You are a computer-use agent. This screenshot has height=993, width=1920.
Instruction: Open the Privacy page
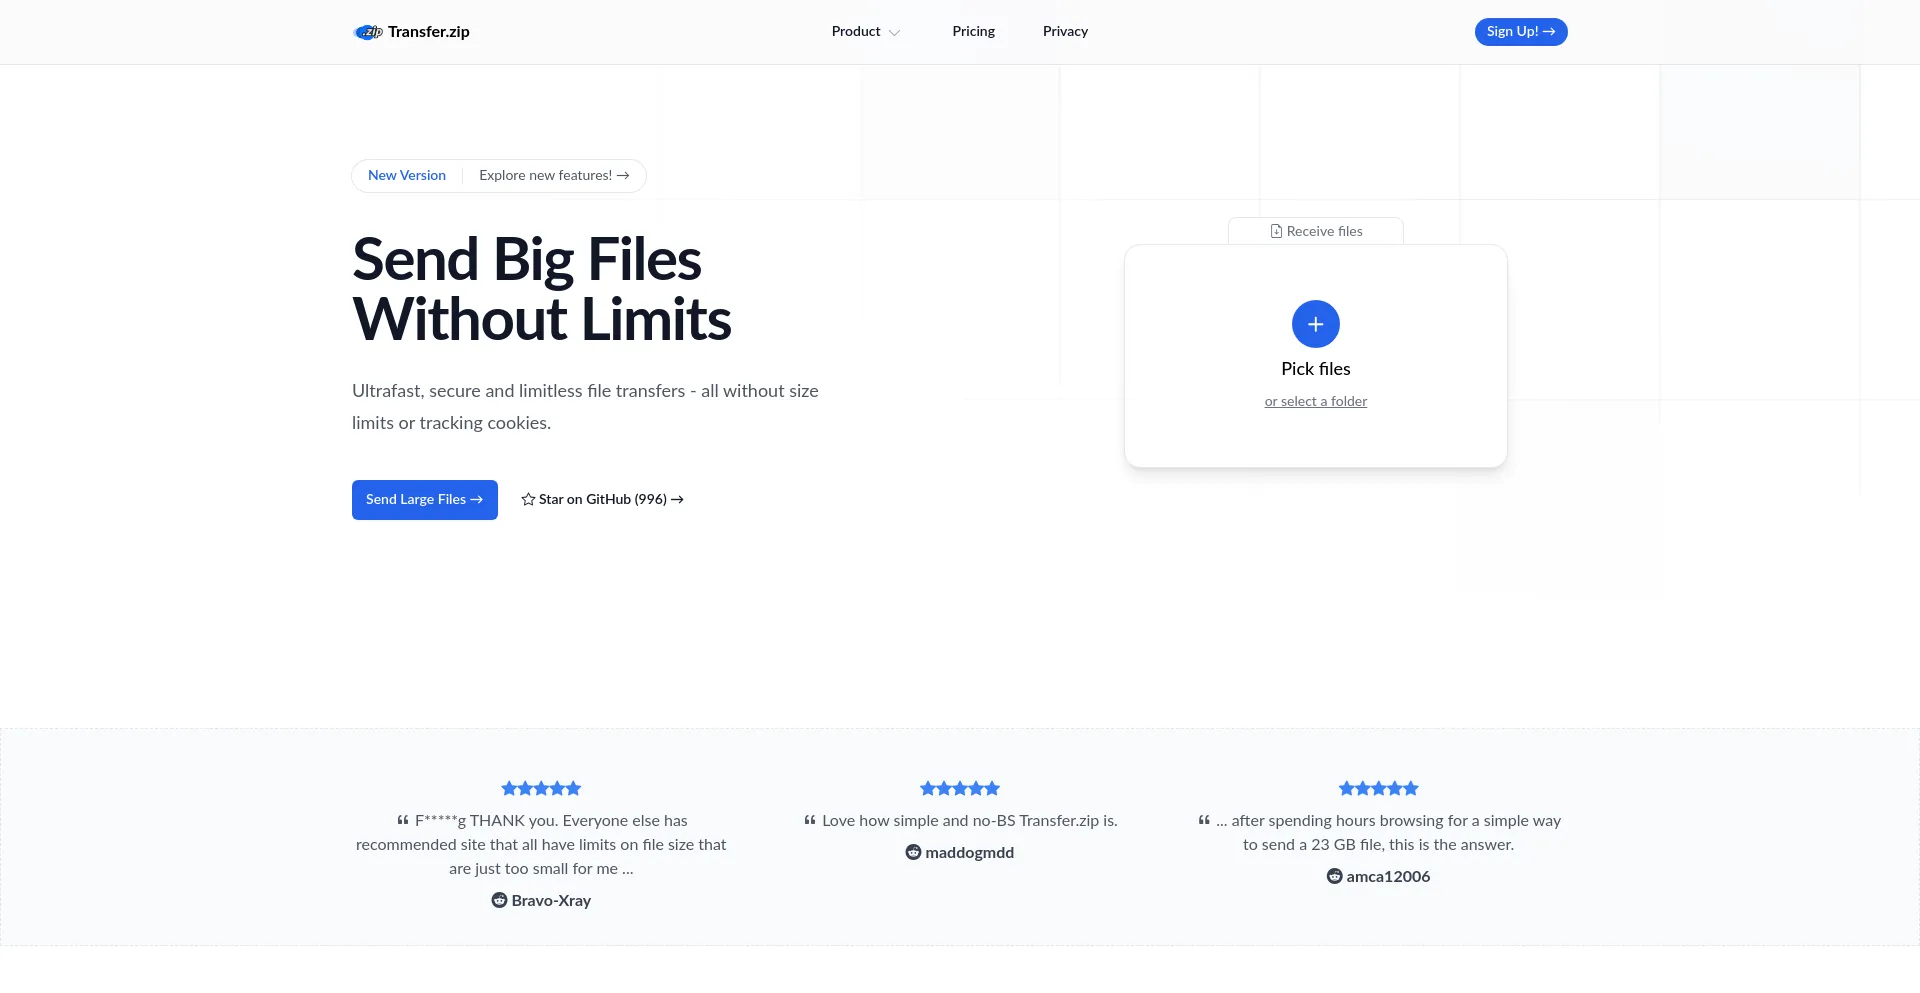tap(1065, 32)
